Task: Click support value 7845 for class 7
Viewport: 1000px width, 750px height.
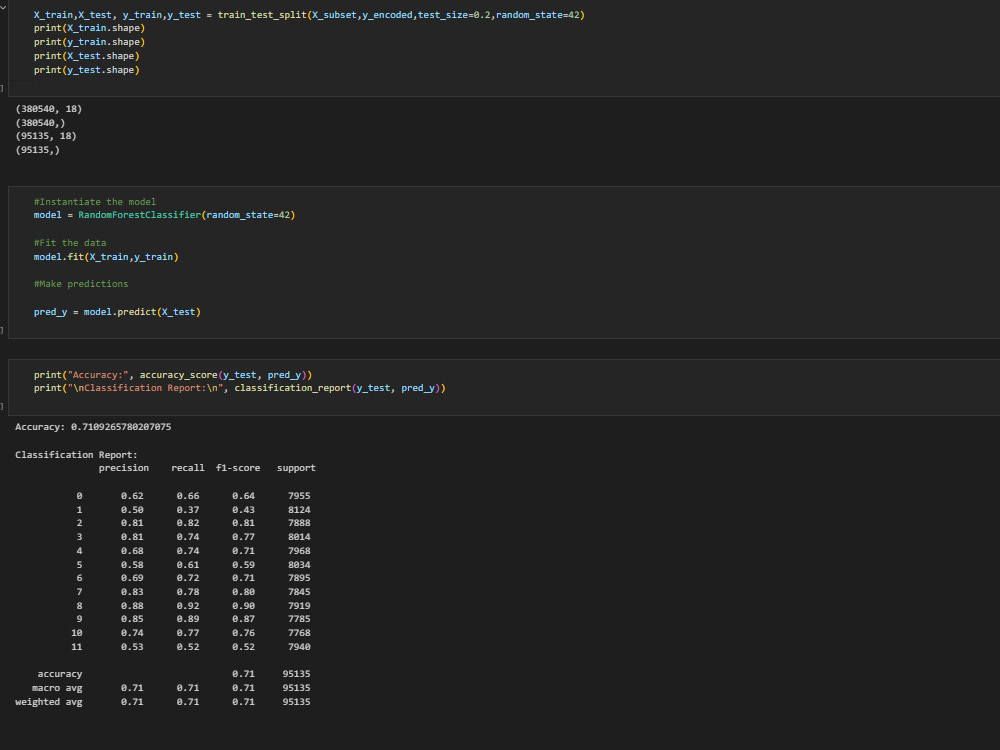Action: click(299, 592)
